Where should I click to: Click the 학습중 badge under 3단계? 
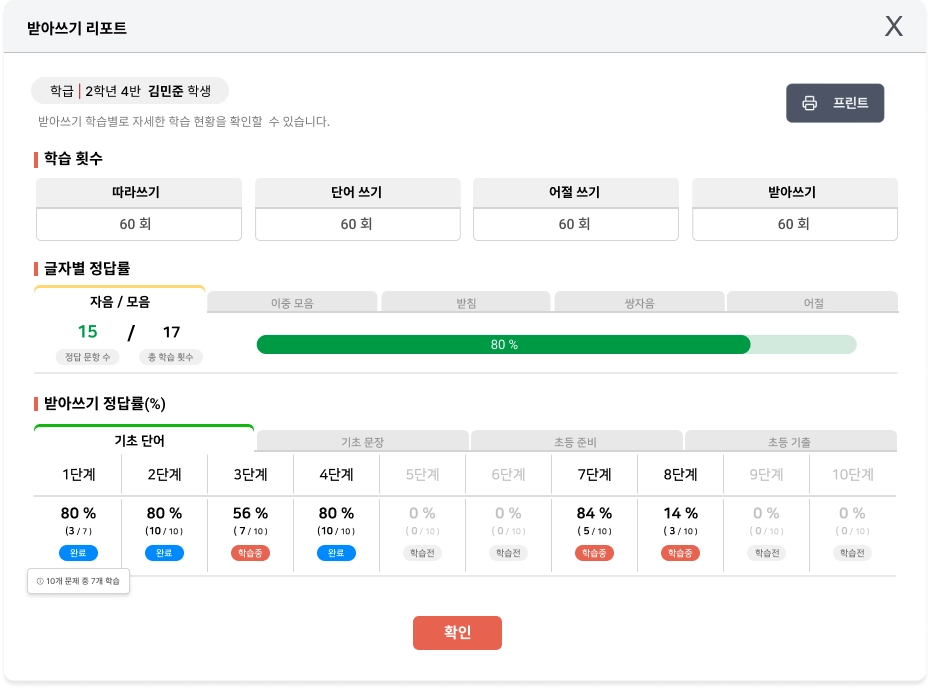click(250, 553)
